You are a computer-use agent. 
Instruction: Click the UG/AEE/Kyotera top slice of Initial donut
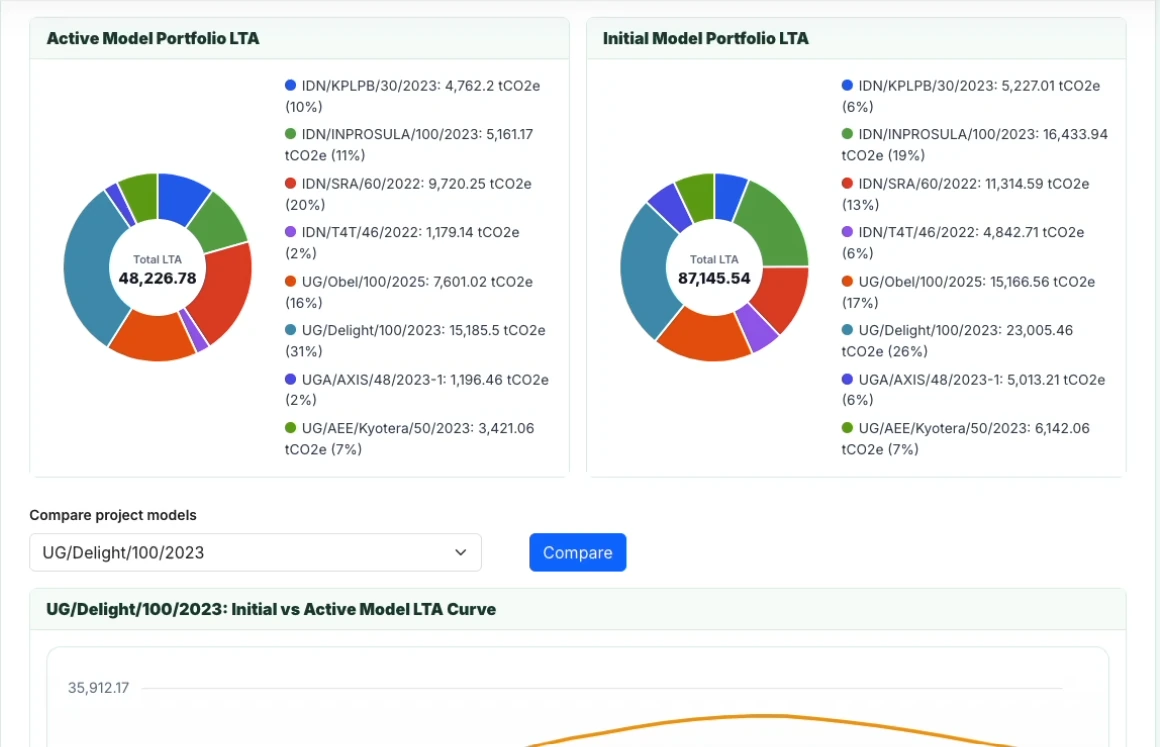pyautogui.click(x=696, y=195)
